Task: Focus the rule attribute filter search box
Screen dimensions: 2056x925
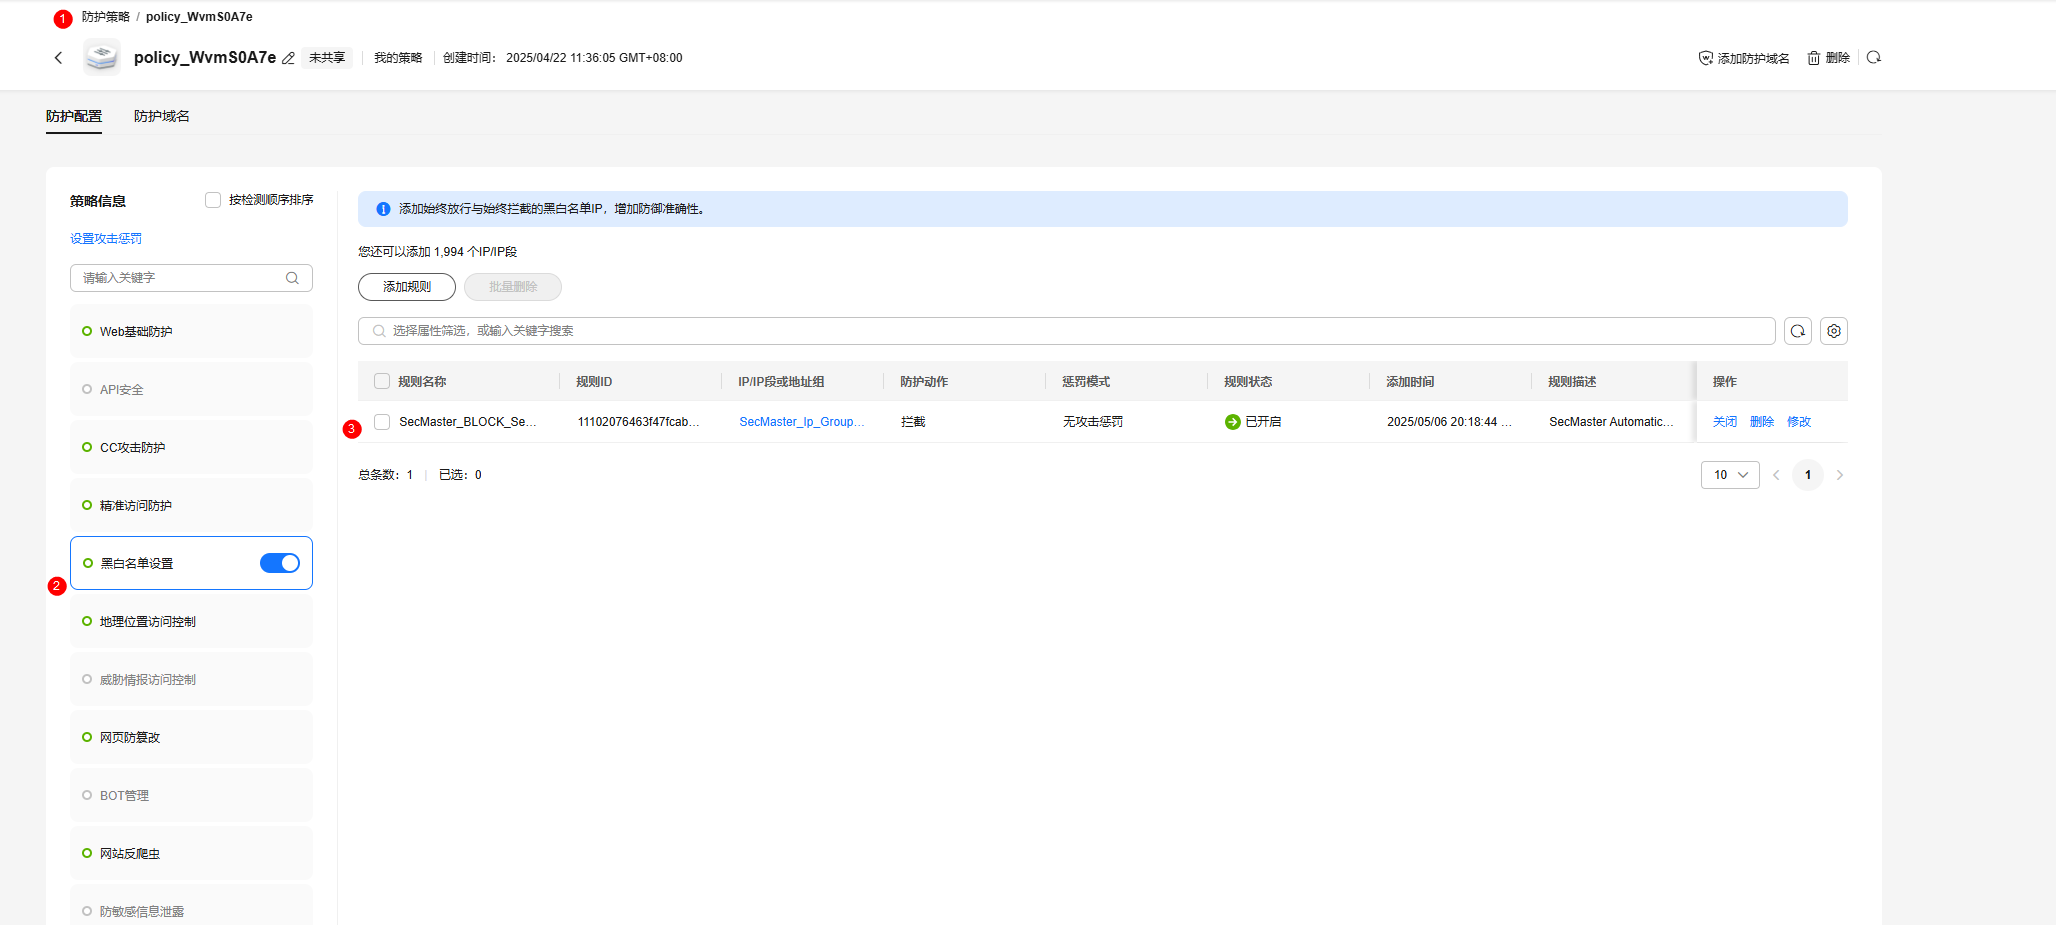Action: click(1067, 331)
